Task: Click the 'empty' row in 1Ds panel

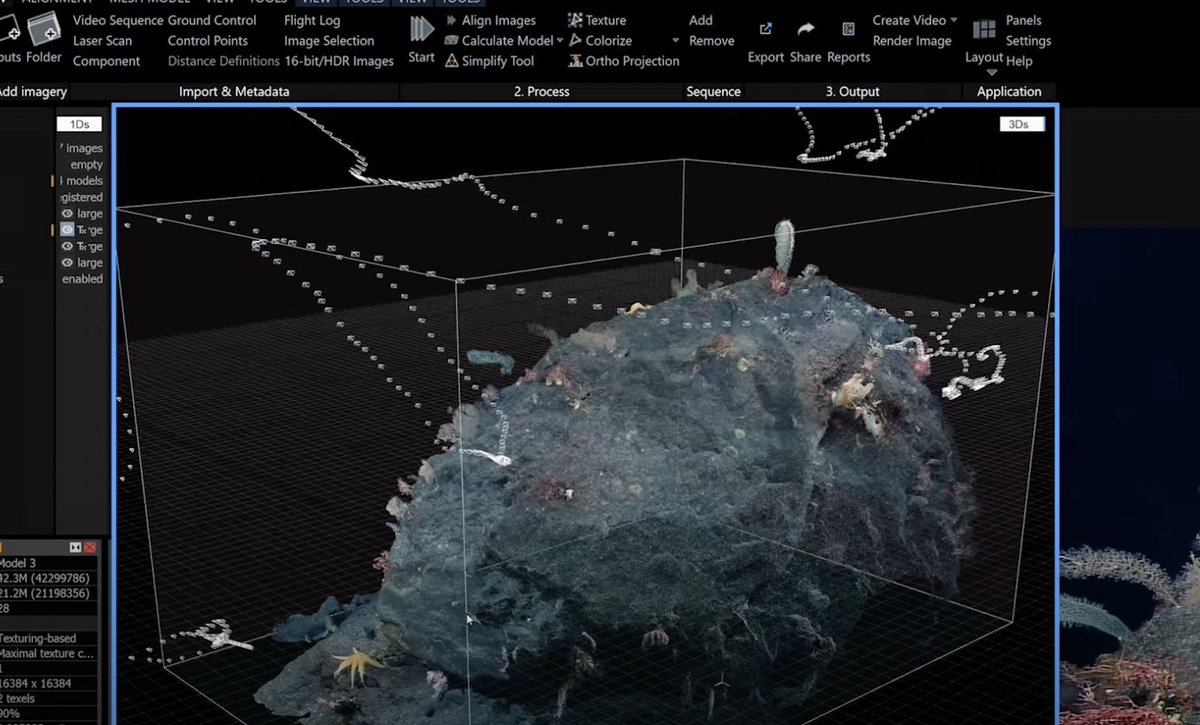Action: pyautogui.click(x=86, y=165)
